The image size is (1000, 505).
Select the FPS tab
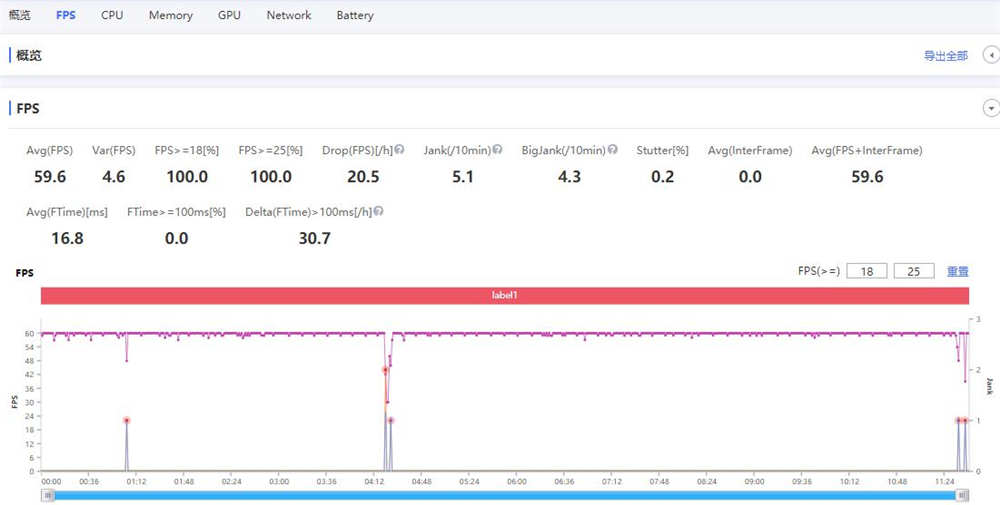pos(66,15)
